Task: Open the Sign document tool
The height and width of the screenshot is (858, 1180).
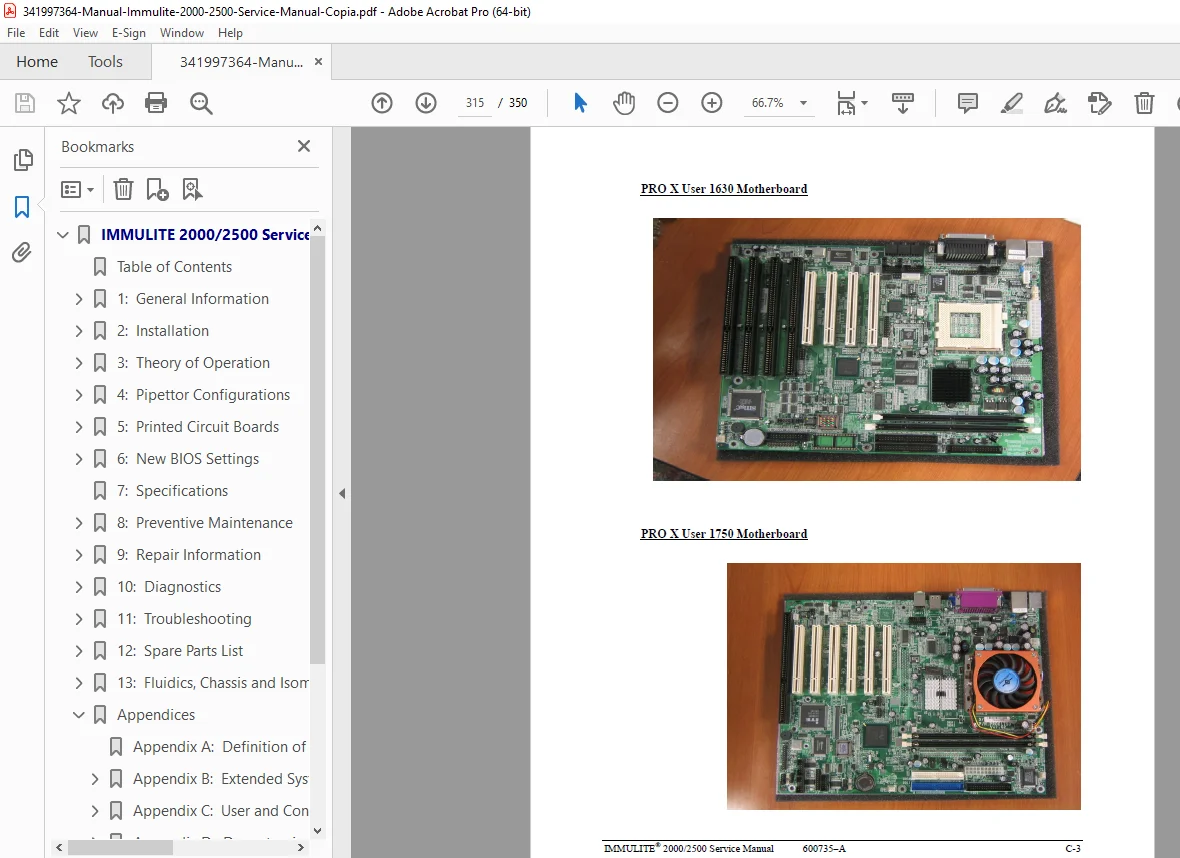Action: pyautogui.click(x=1055, y=103)
